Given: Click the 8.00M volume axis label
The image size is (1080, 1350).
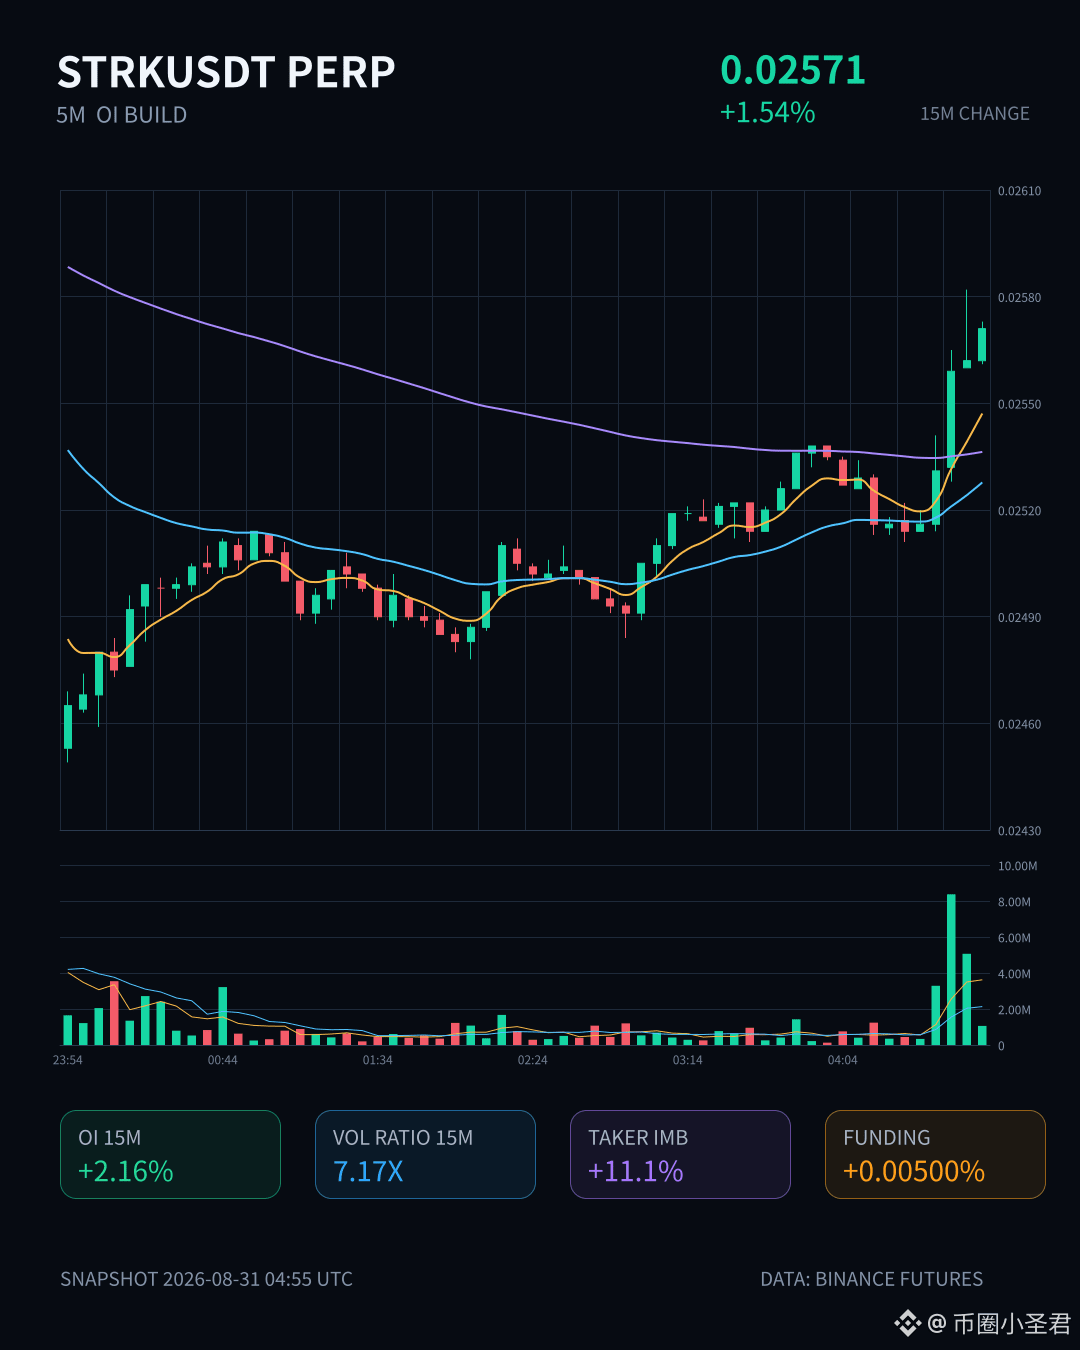Looking at the screenshot, I should [1014, 902].
